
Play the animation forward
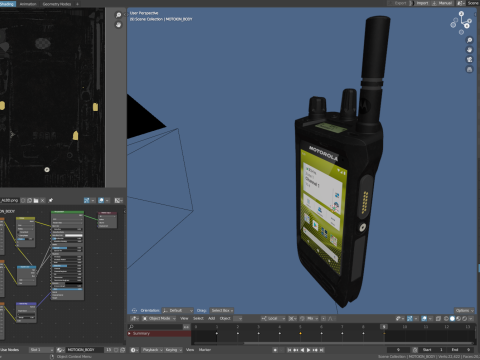tap(308, 350)
